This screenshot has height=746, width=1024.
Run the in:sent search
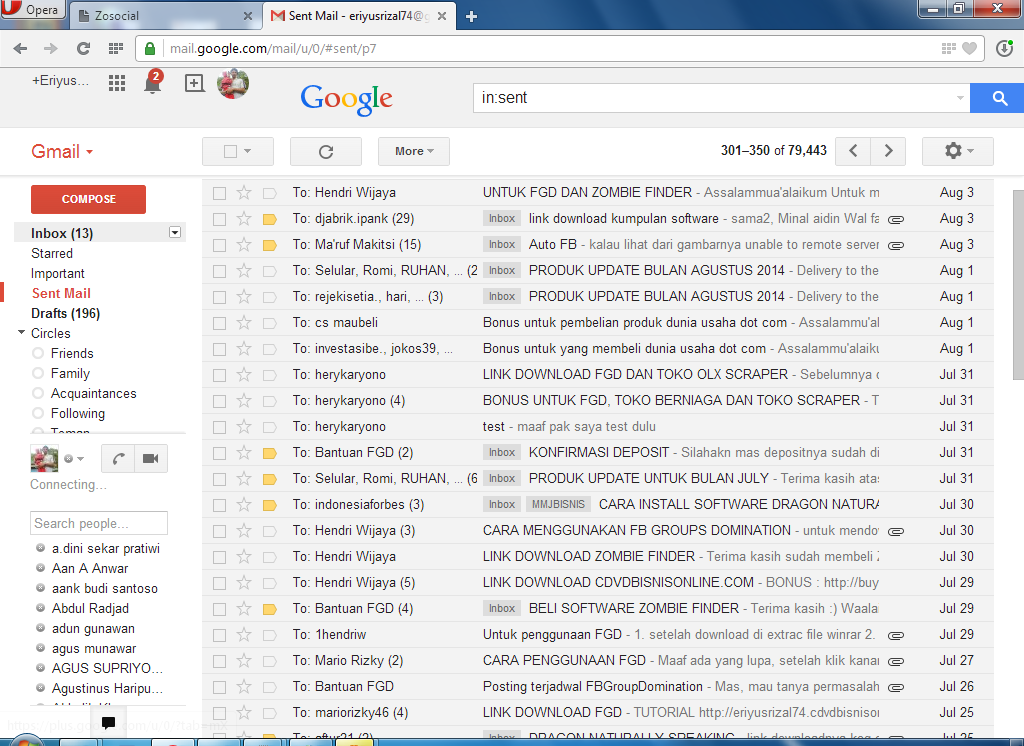[x=997, y=98]
